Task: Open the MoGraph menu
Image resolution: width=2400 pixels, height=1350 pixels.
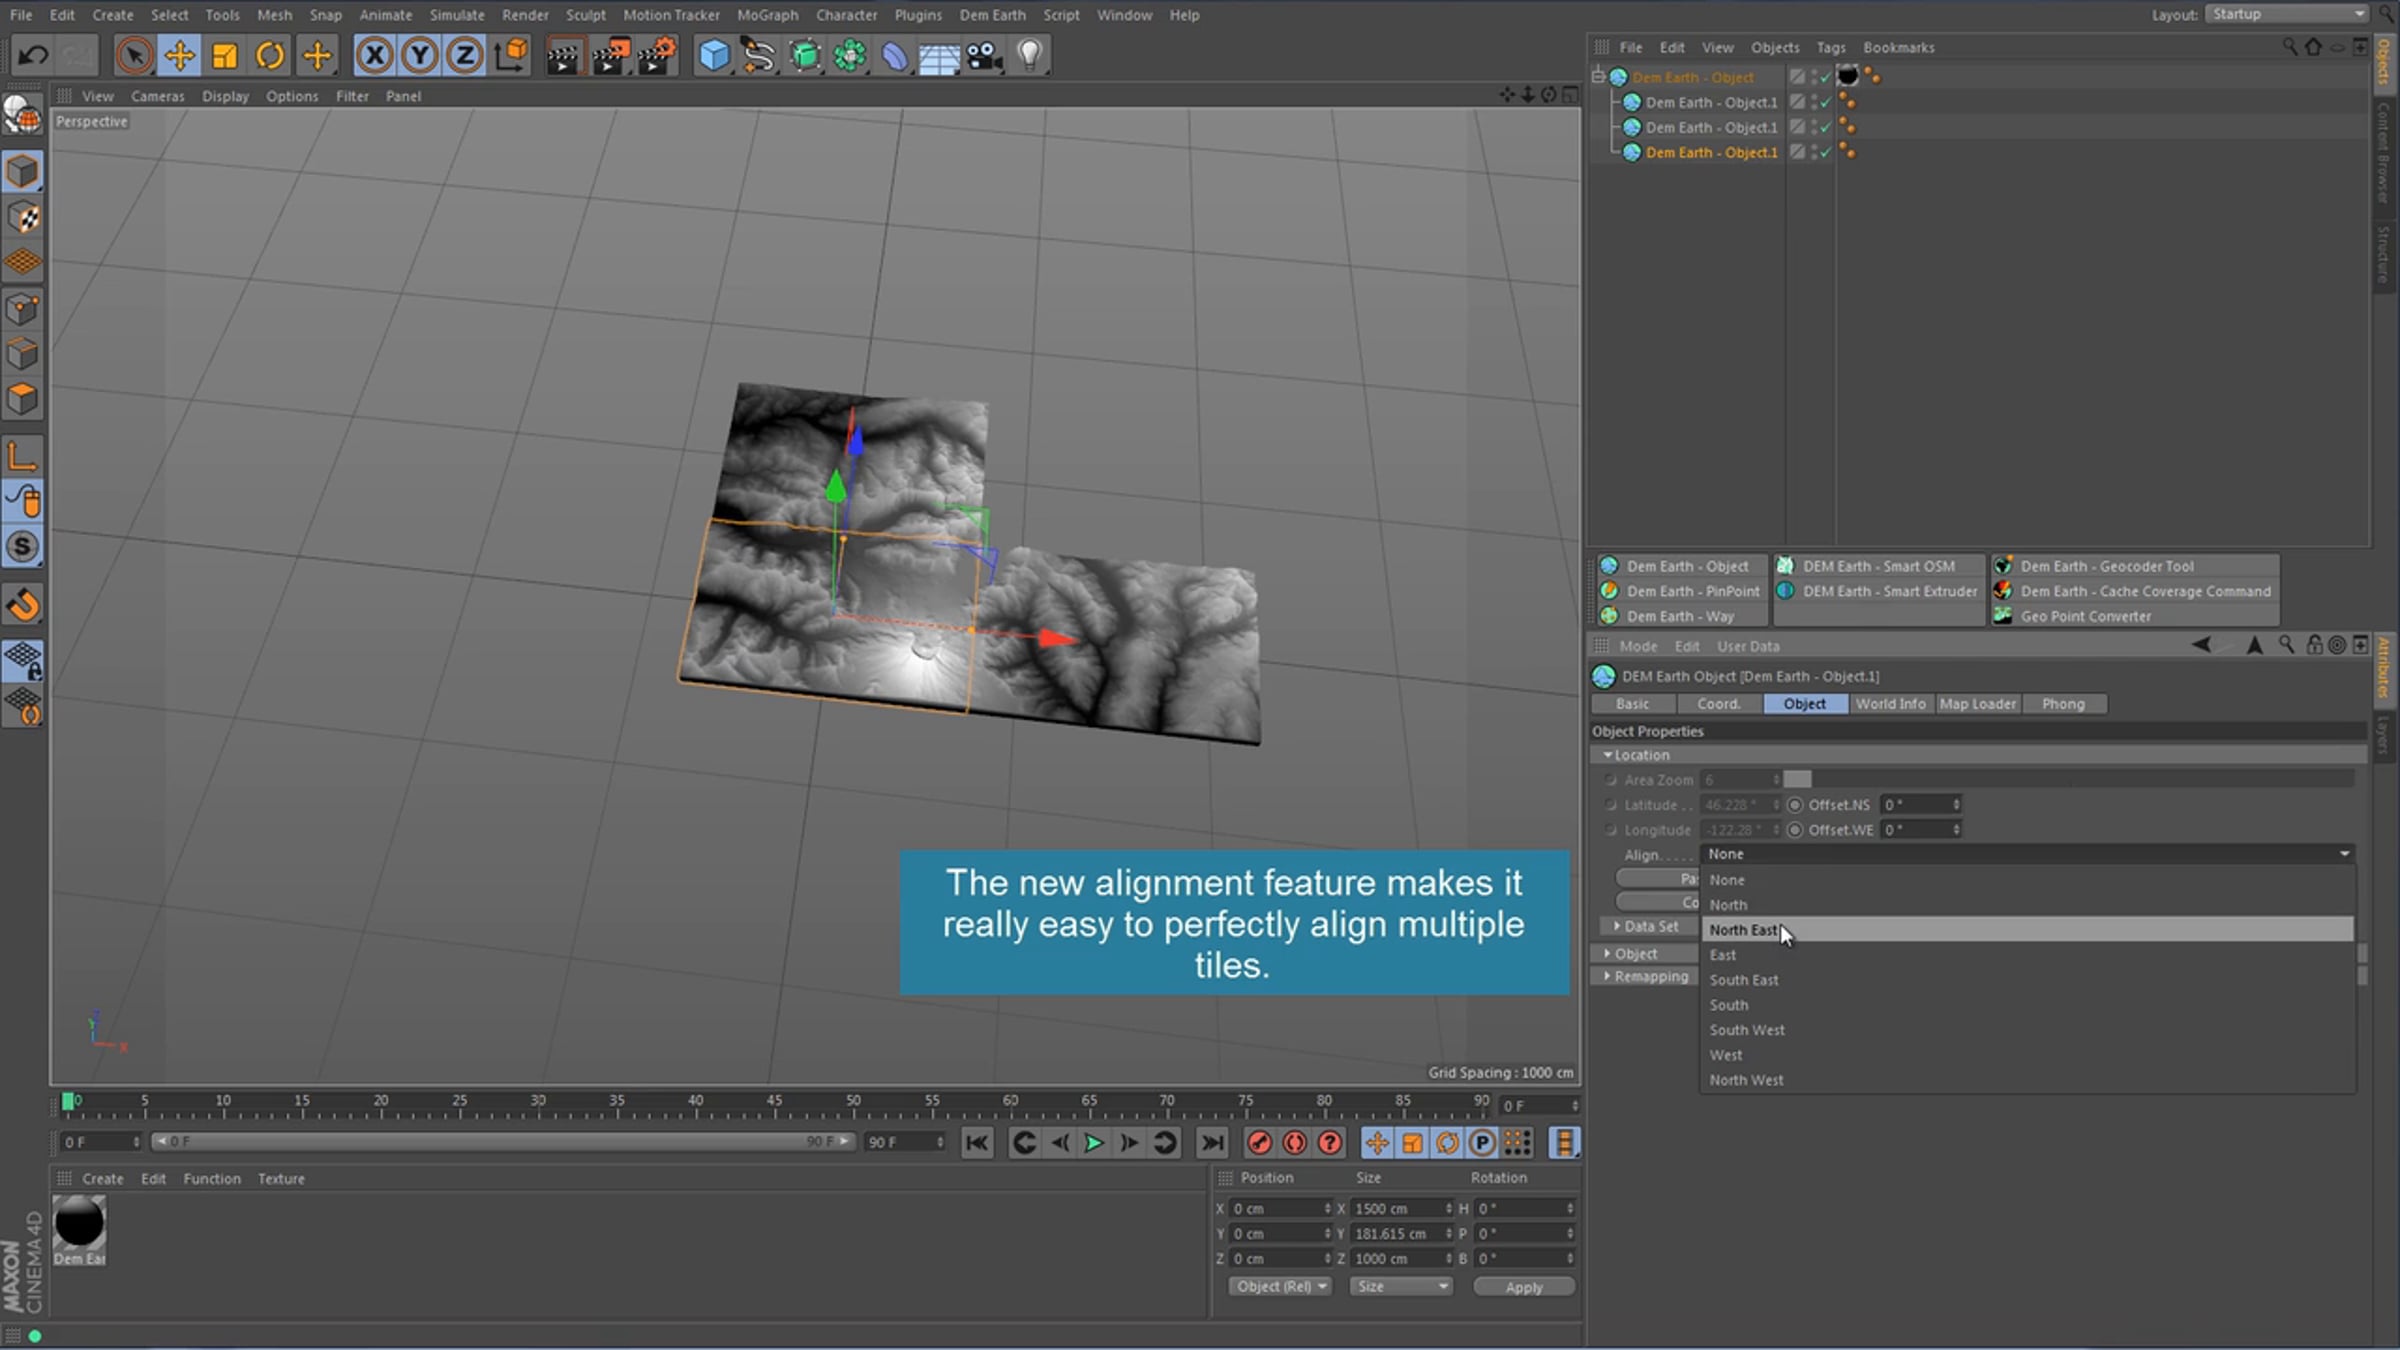Action: [767, 15]
